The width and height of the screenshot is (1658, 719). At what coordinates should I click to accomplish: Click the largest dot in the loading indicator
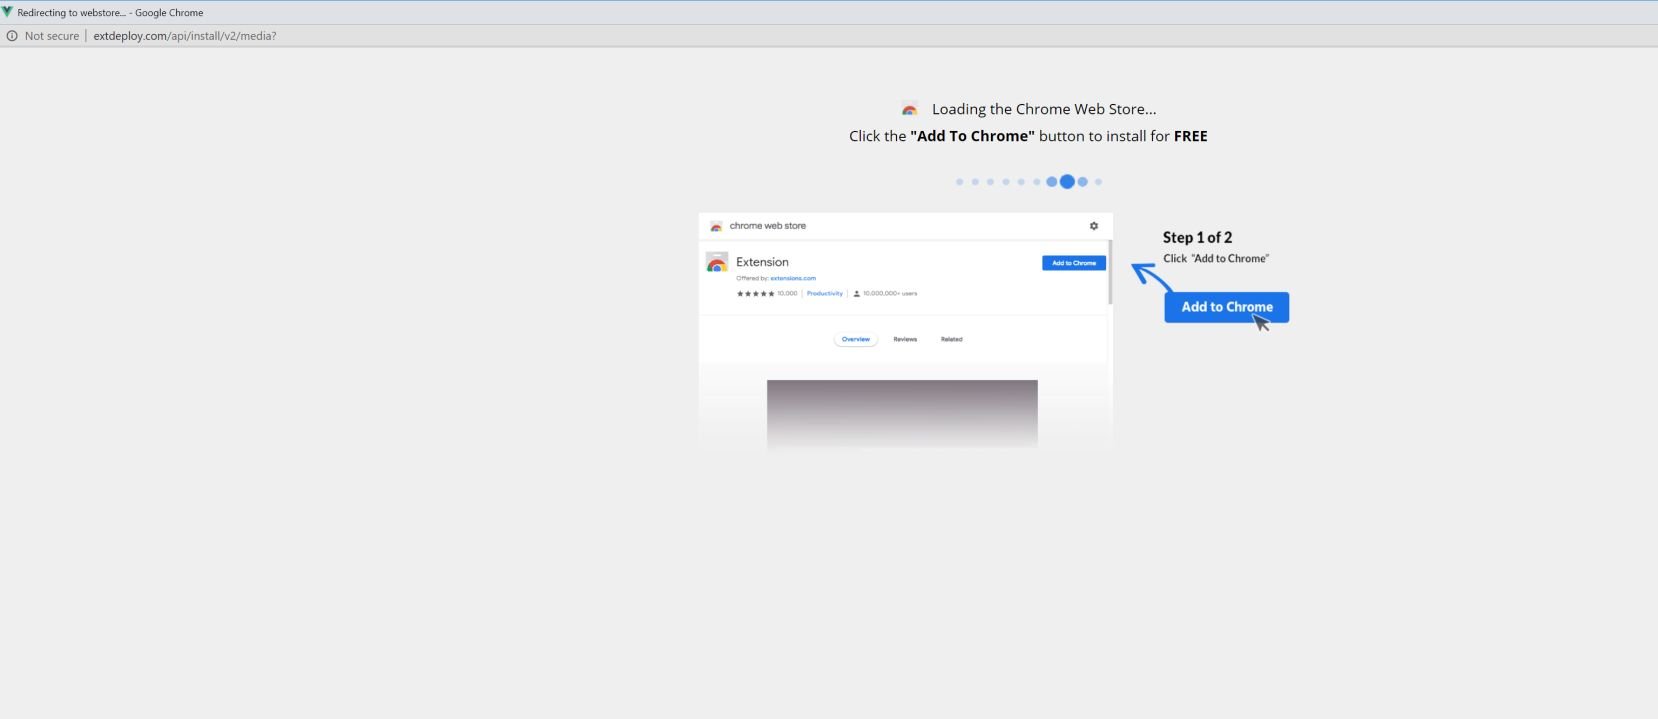click(1067, 182)
